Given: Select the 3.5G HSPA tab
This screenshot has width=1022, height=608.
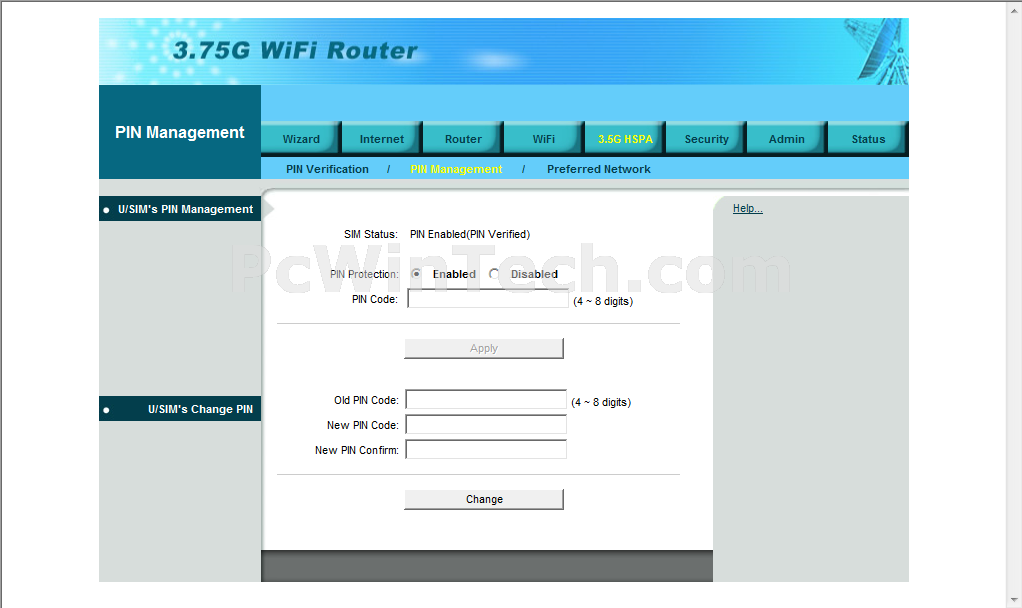Looking at the screenshot, I should click(x=625, y=139).
